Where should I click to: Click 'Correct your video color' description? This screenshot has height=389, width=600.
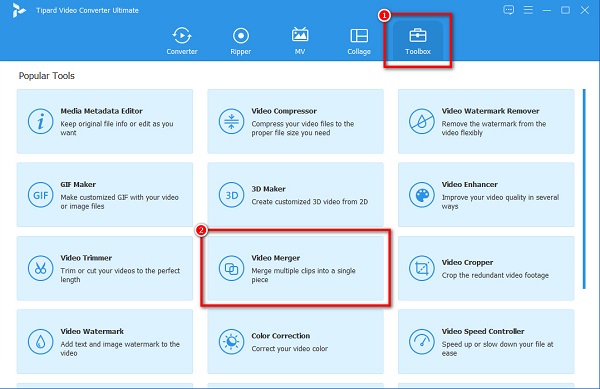coord(290,349)
